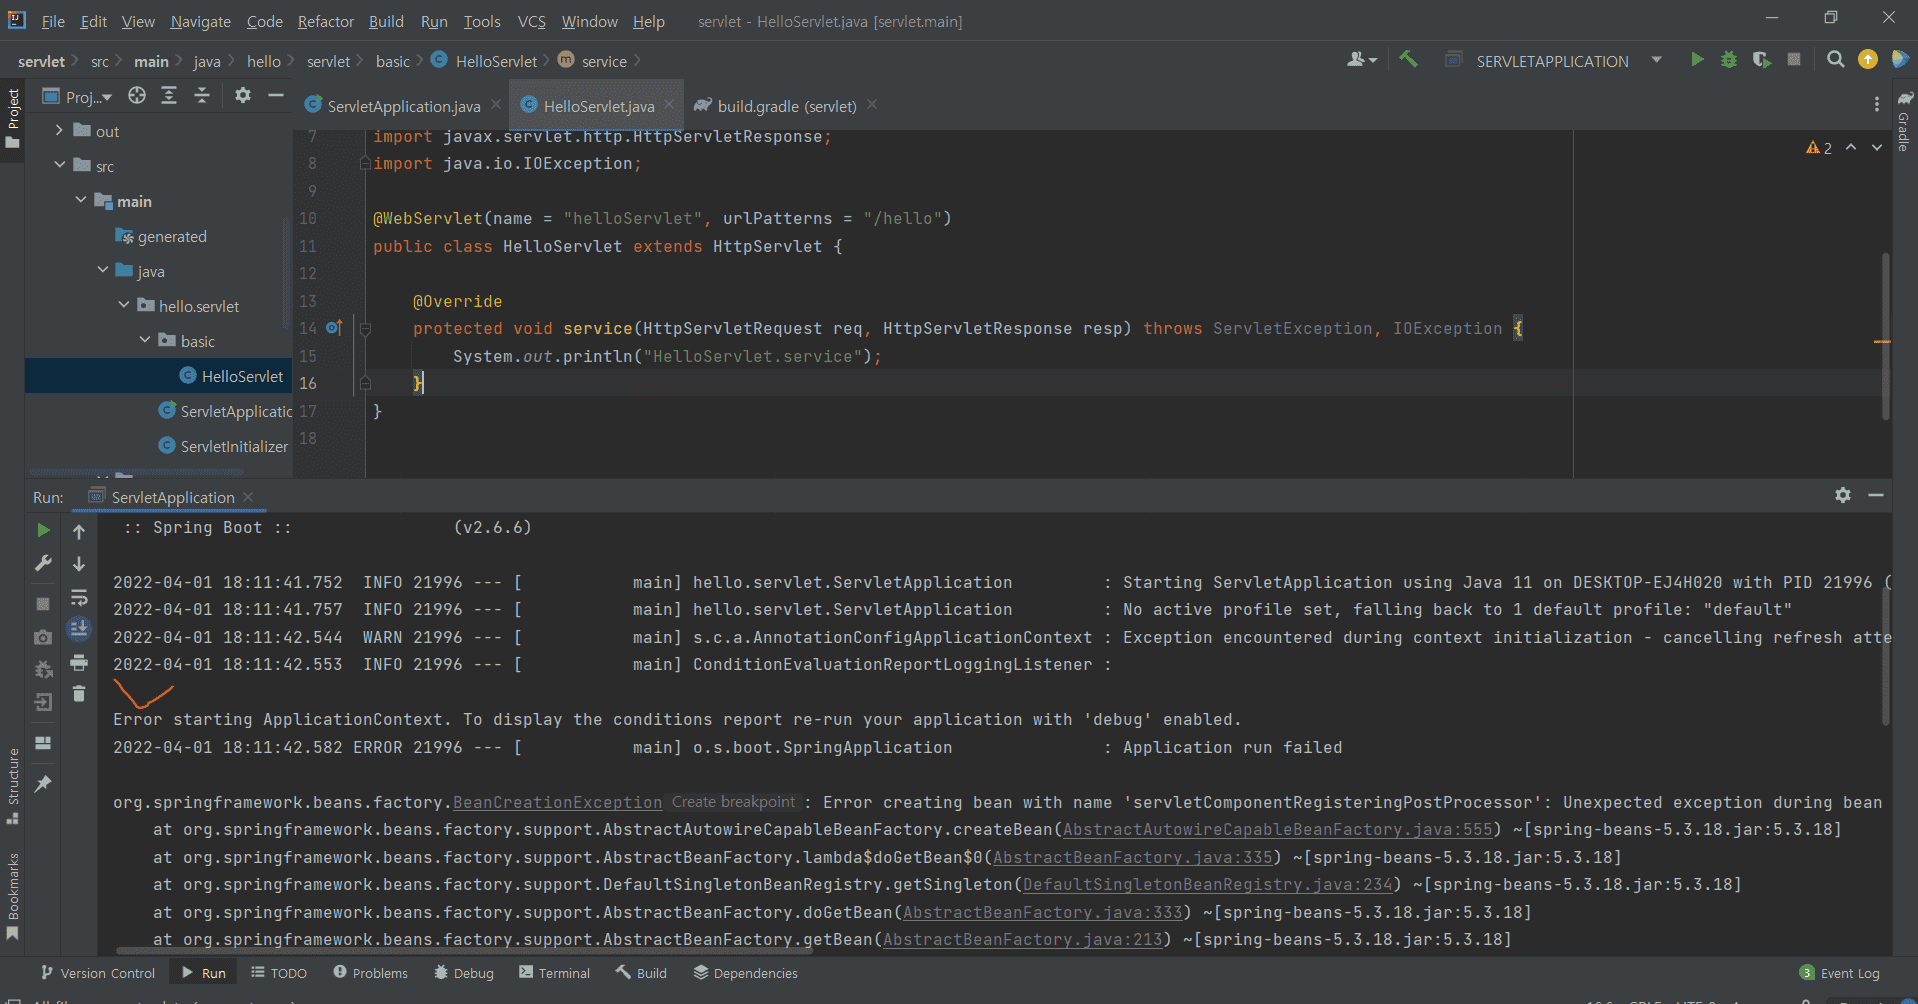Run the SERVLETAPPLICATION configuration
Image resolution: width=1918 pixels, height=1004 pixels.
coord(1696,60)
